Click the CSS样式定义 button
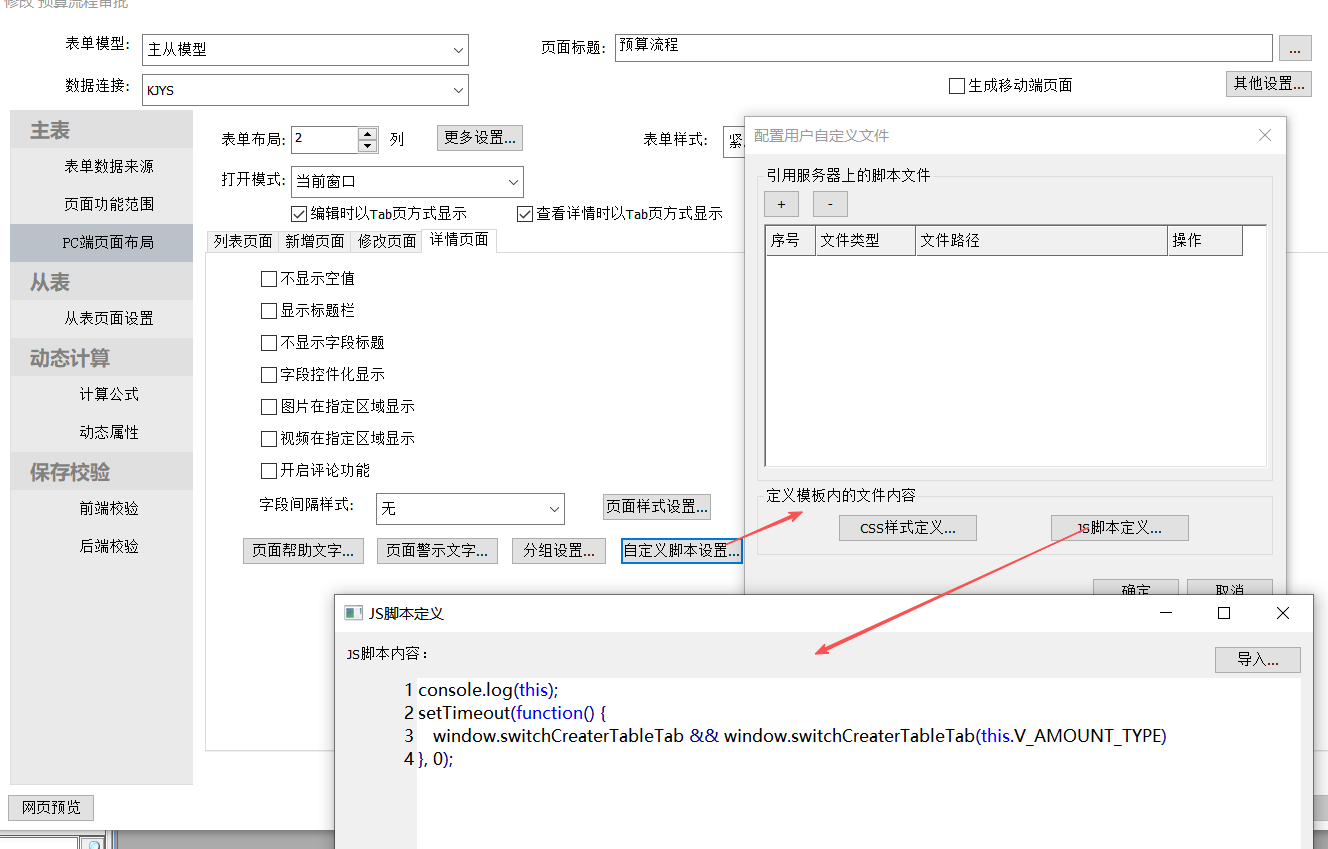 (907, 528)
